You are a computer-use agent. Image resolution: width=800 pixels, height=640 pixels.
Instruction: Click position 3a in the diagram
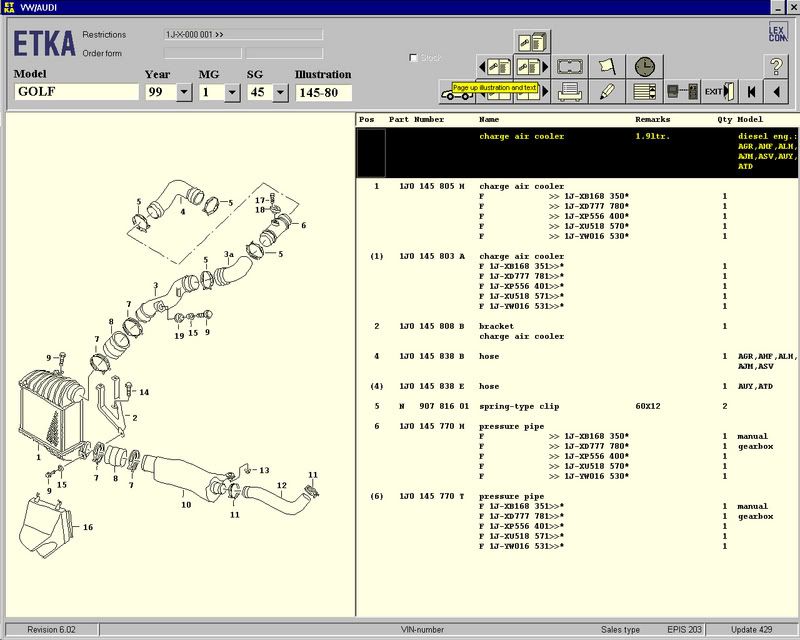pos(229,254)
